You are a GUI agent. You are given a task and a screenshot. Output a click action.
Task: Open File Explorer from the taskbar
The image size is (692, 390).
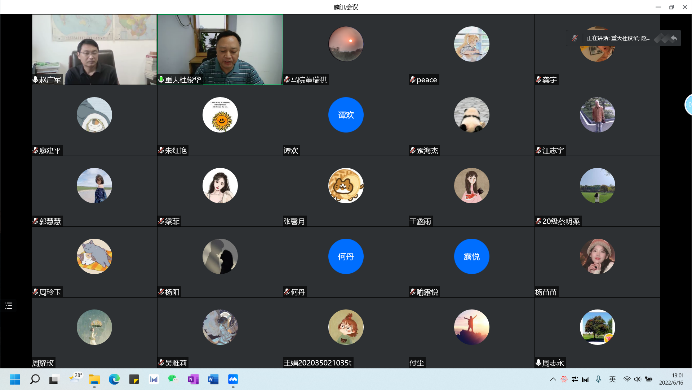click(x=94, y=379)
